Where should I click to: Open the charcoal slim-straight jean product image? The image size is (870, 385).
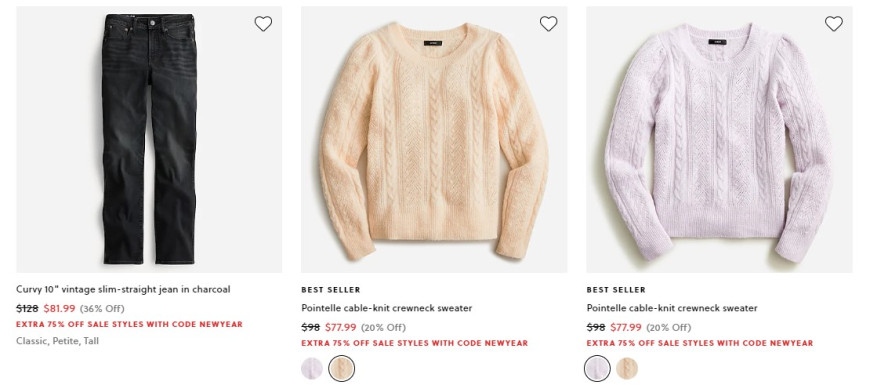(149, 139)
